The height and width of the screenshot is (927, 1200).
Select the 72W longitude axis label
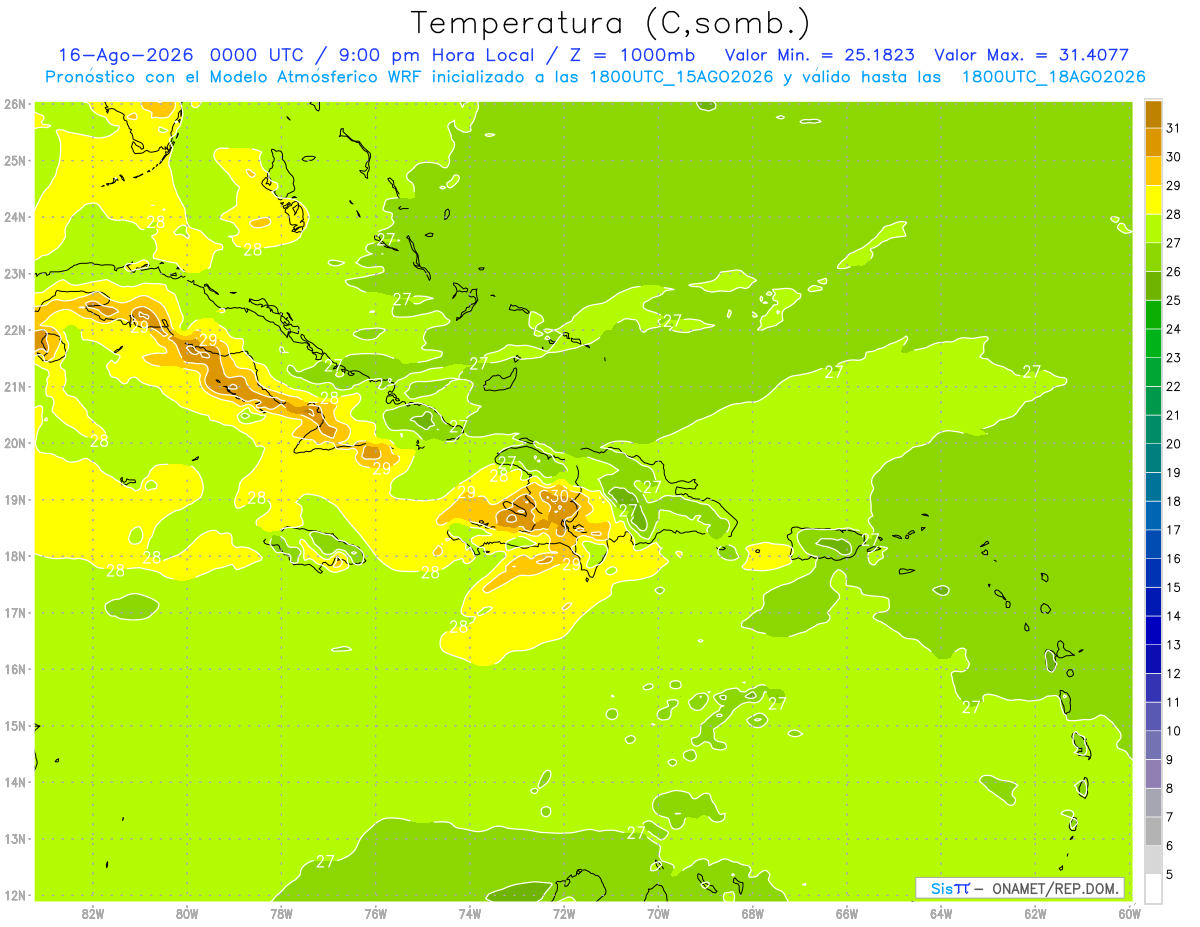tap(564, 913)
